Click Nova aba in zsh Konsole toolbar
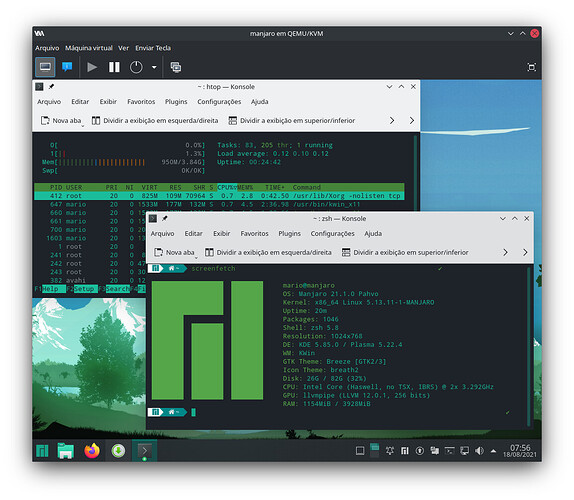574x500 pixels. point(175,252)
